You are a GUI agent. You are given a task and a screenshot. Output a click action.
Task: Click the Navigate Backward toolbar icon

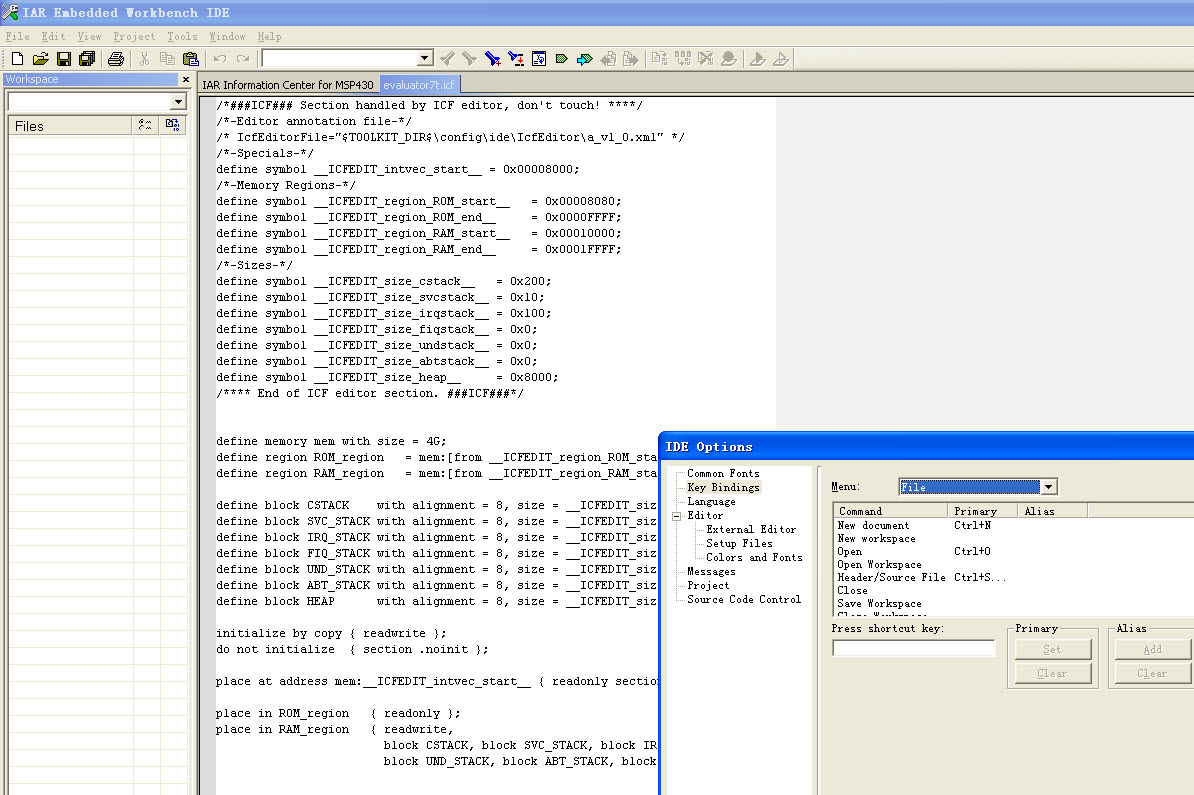pos(608,59)
